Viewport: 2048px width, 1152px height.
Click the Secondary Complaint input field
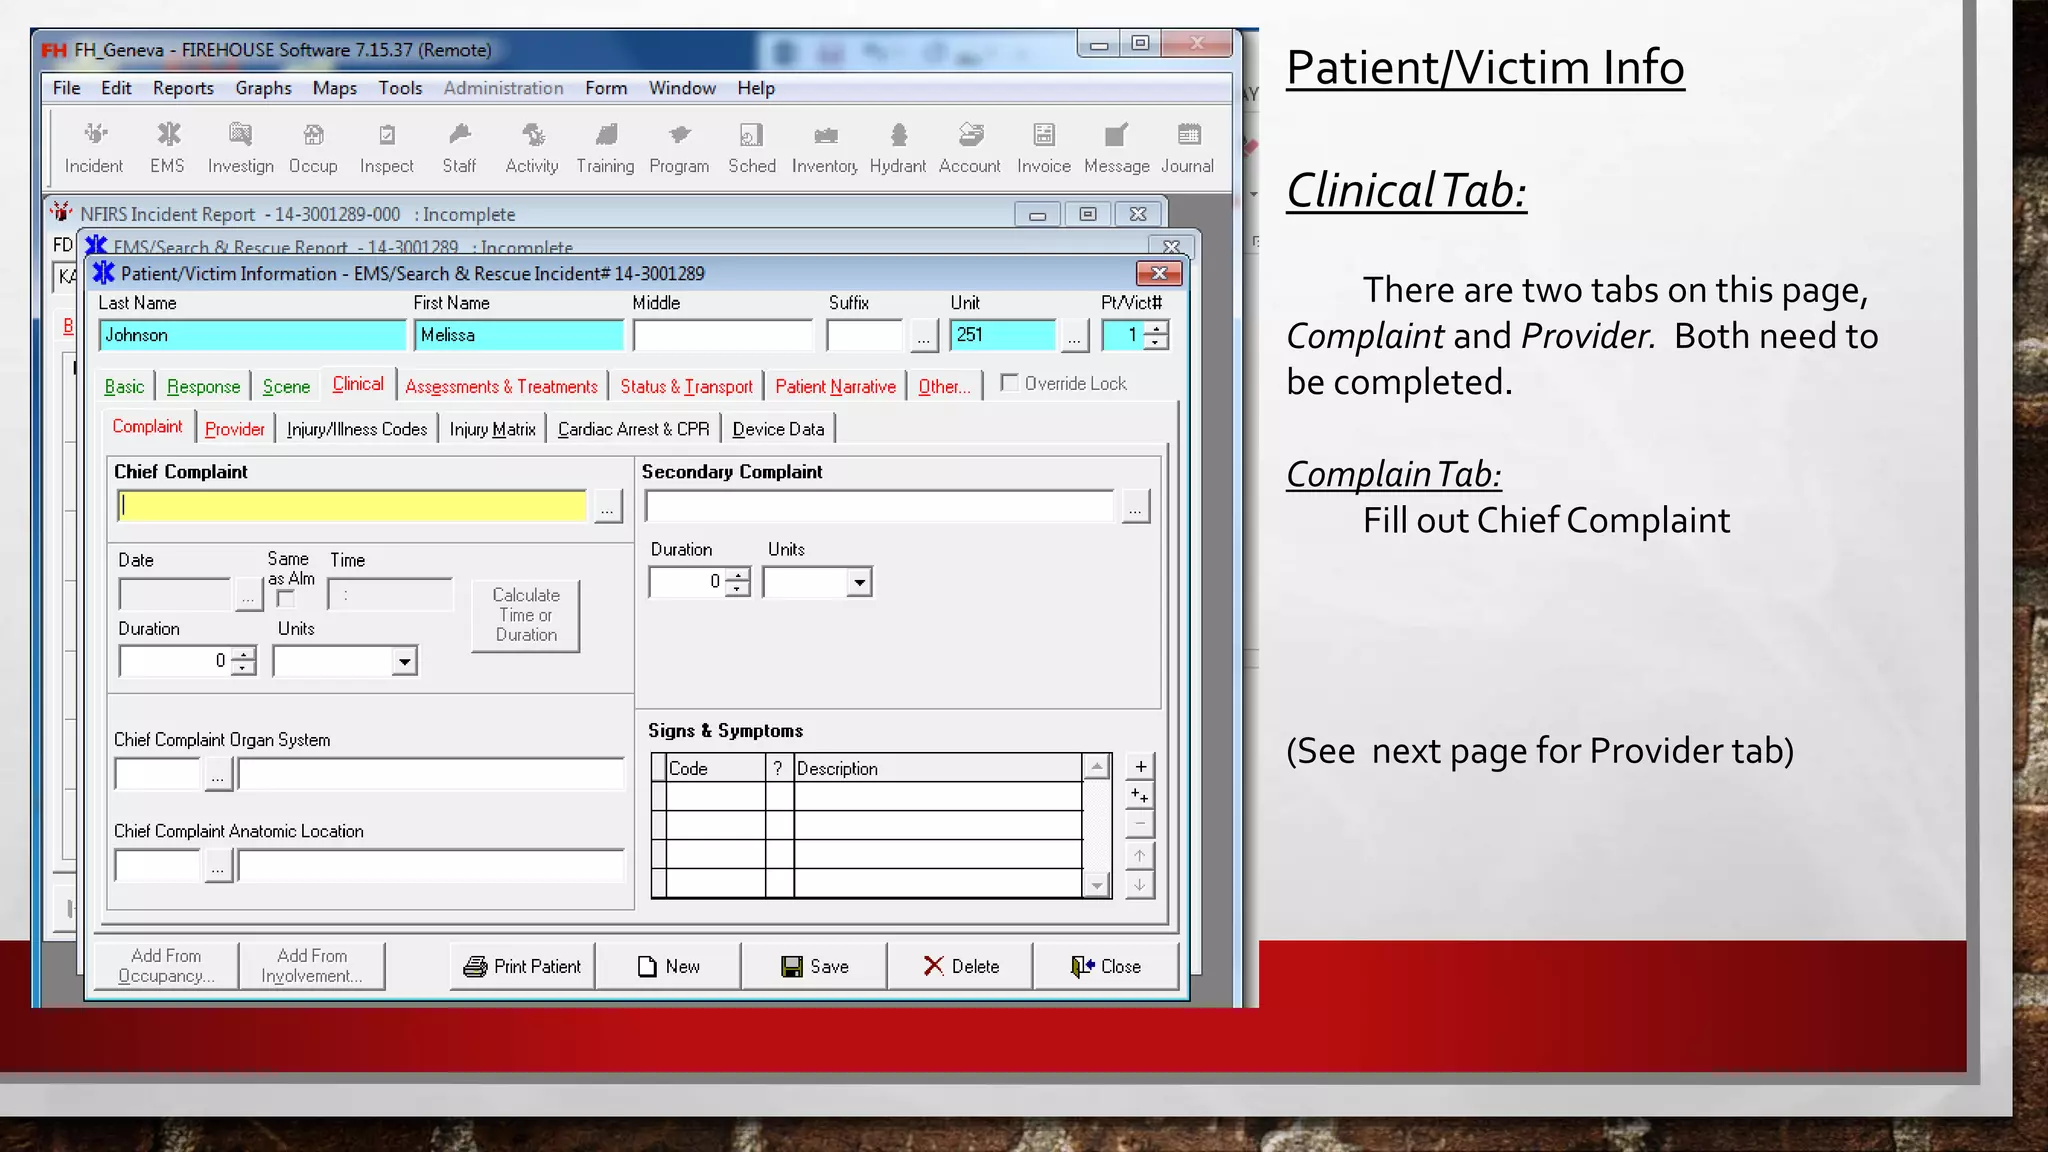coord(880,506)
